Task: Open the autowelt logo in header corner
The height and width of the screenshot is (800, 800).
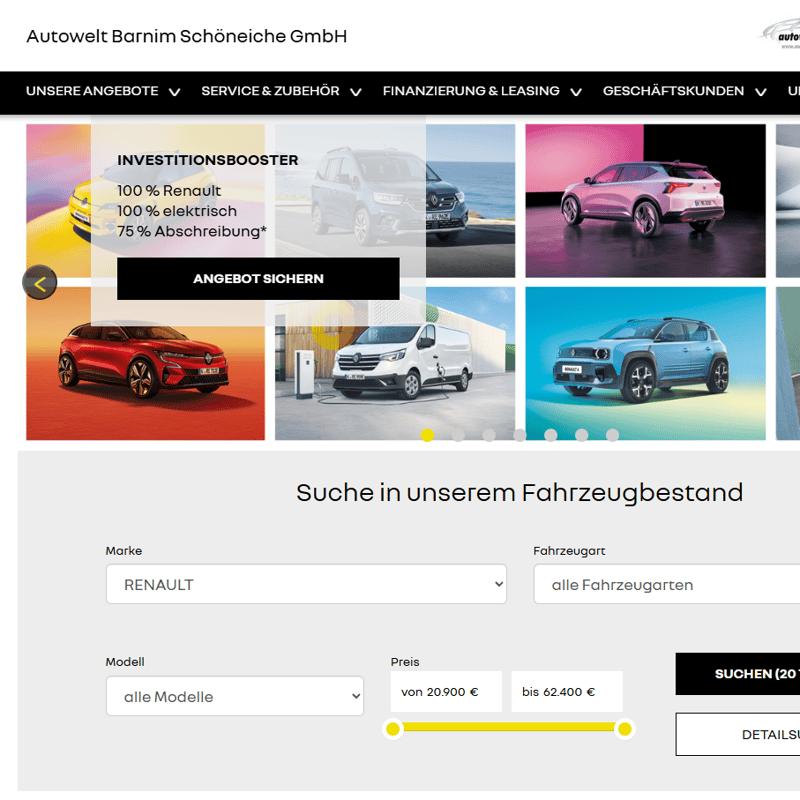Action: pyautogui.click(x=781, y=35)
